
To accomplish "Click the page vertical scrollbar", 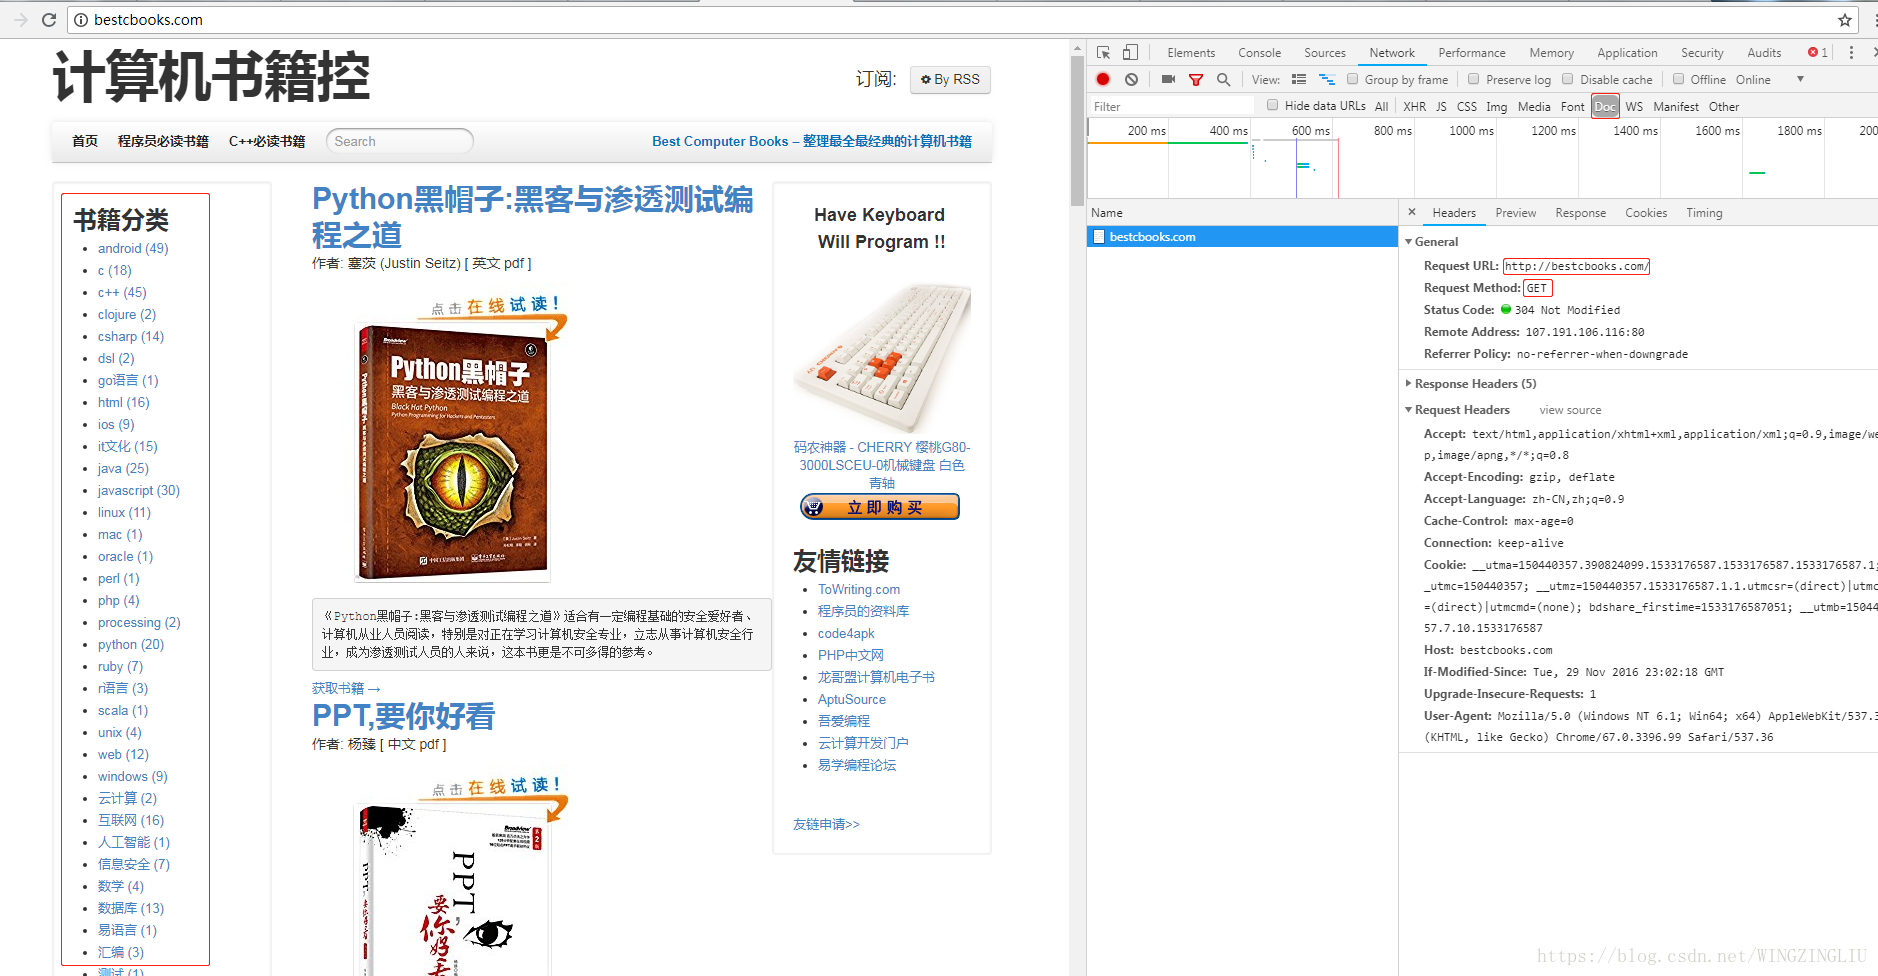I will tap(1077, 130).
